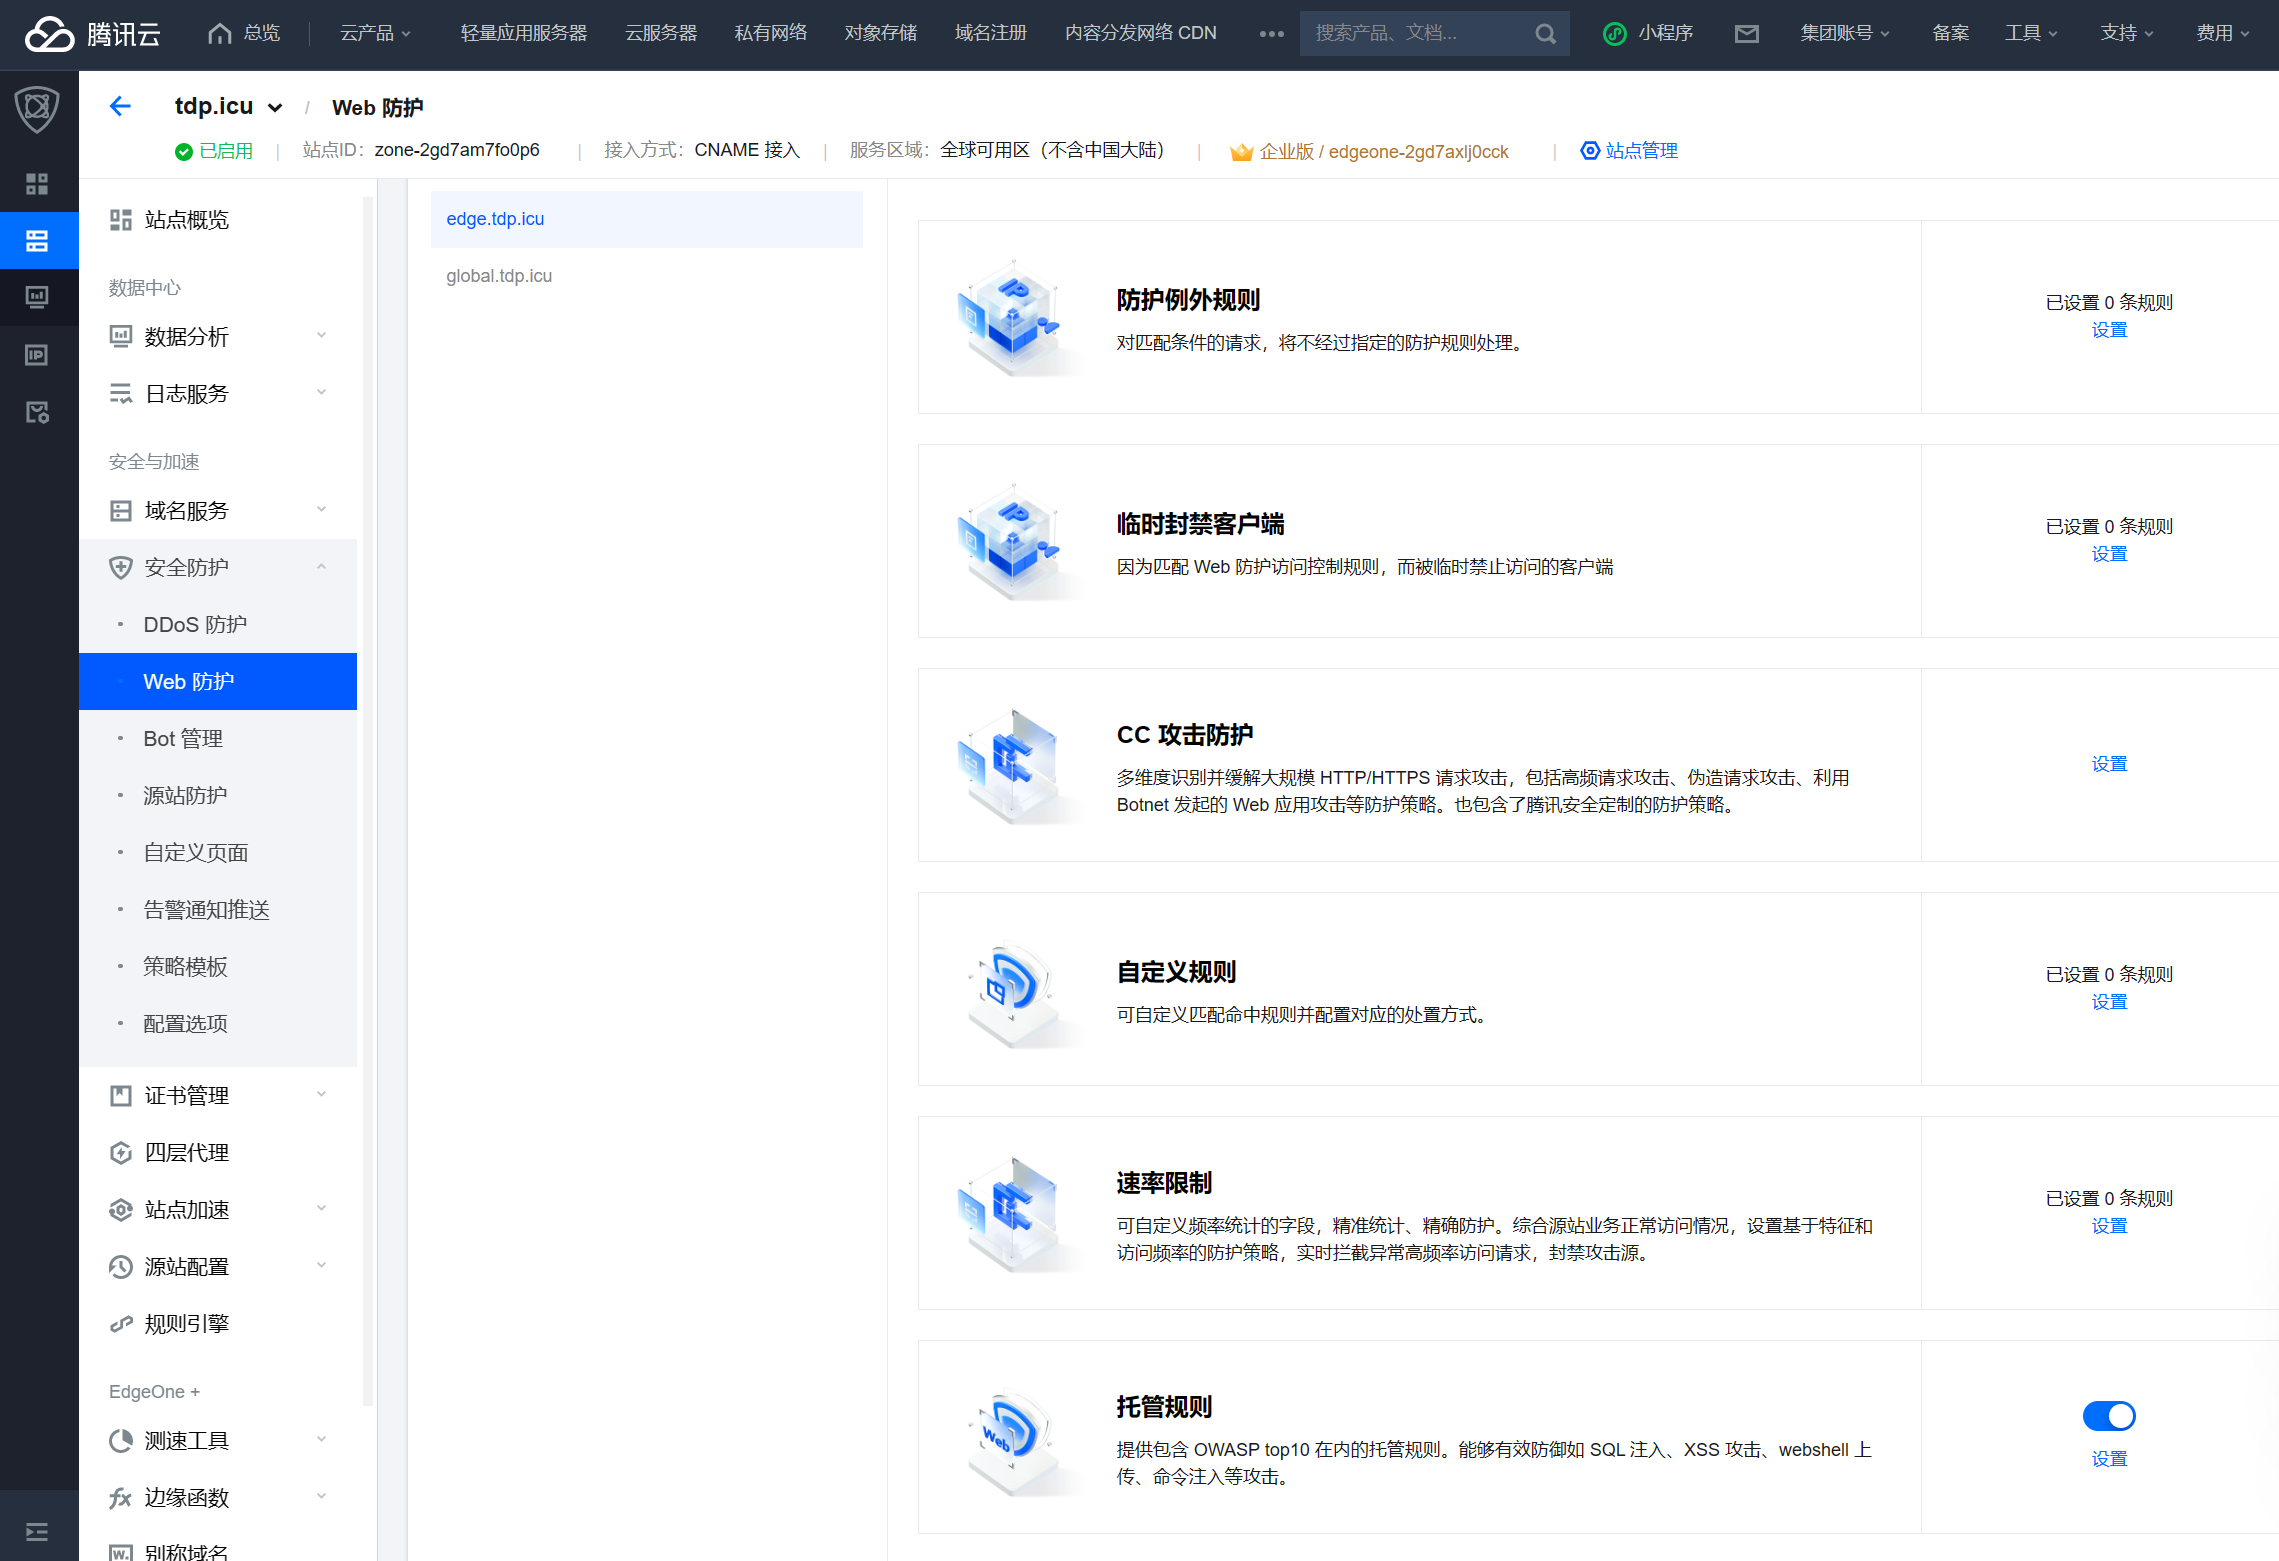Click the three-dots more products icon
The width and height of the screenshot is (2279, 1561).
pos(1271,34)
